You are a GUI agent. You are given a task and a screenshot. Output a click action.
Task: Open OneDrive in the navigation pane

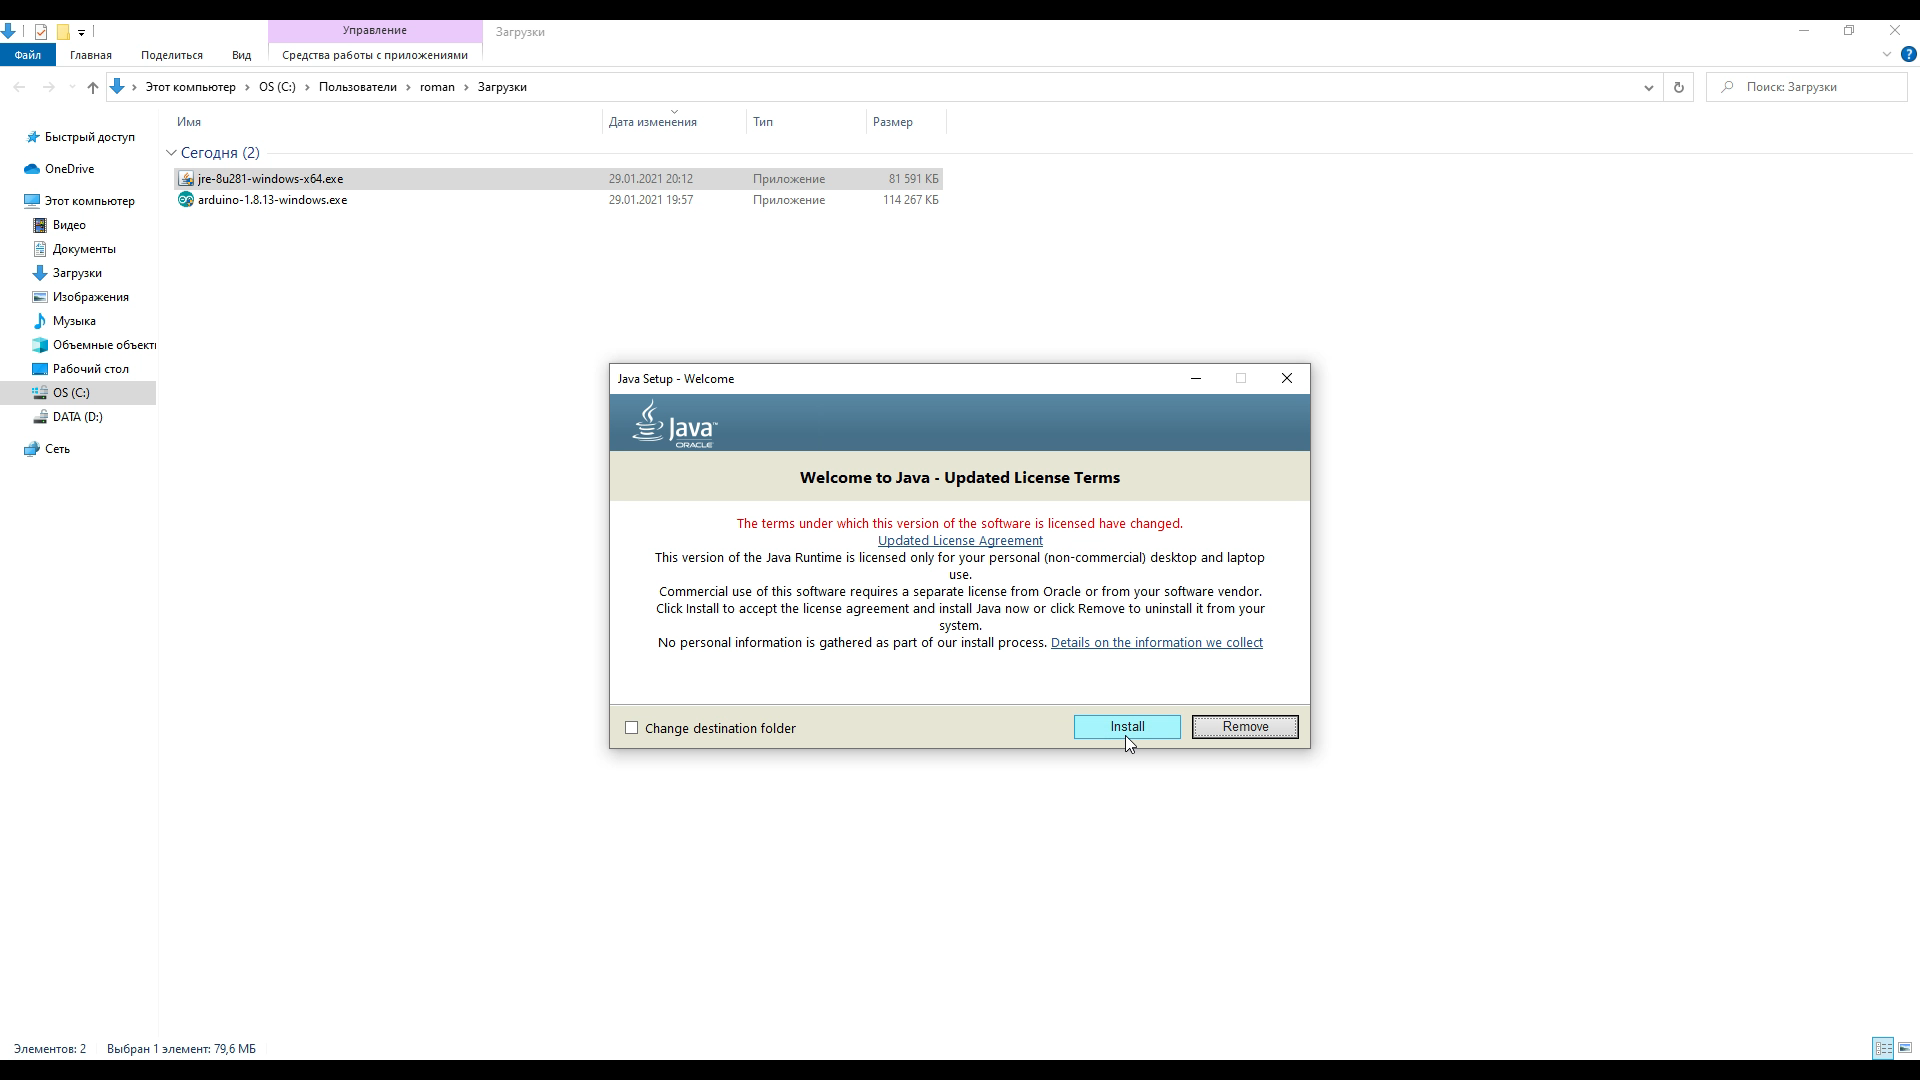69,169
